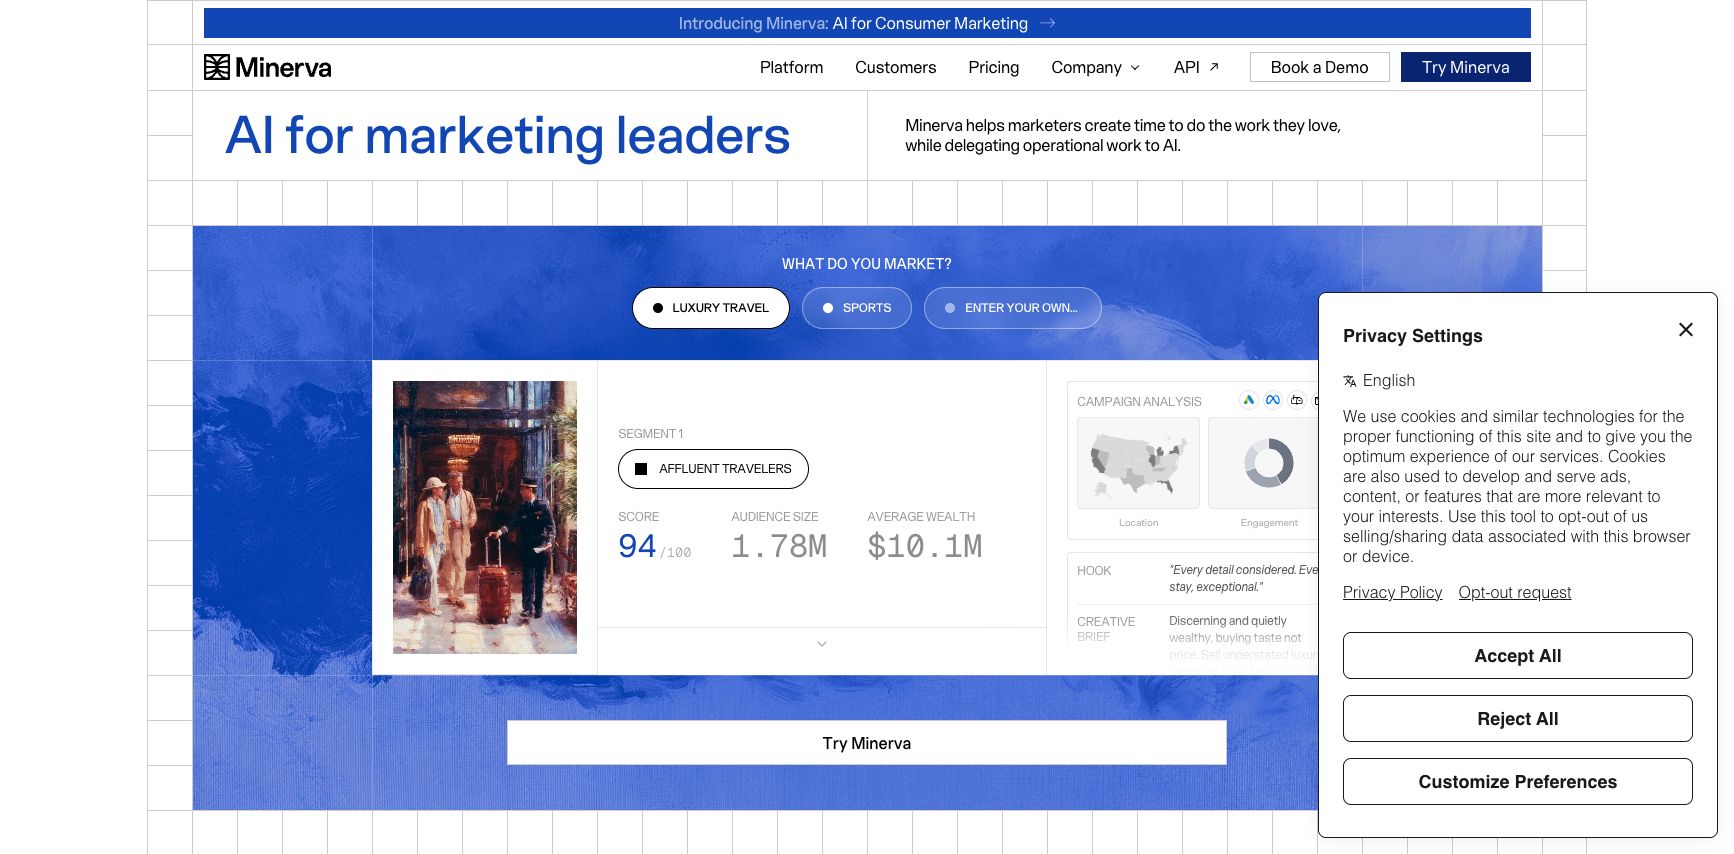Viewport: 1734px width, 854px height.
Task: Click the Book a Demo button
Action: [1319, 67]
